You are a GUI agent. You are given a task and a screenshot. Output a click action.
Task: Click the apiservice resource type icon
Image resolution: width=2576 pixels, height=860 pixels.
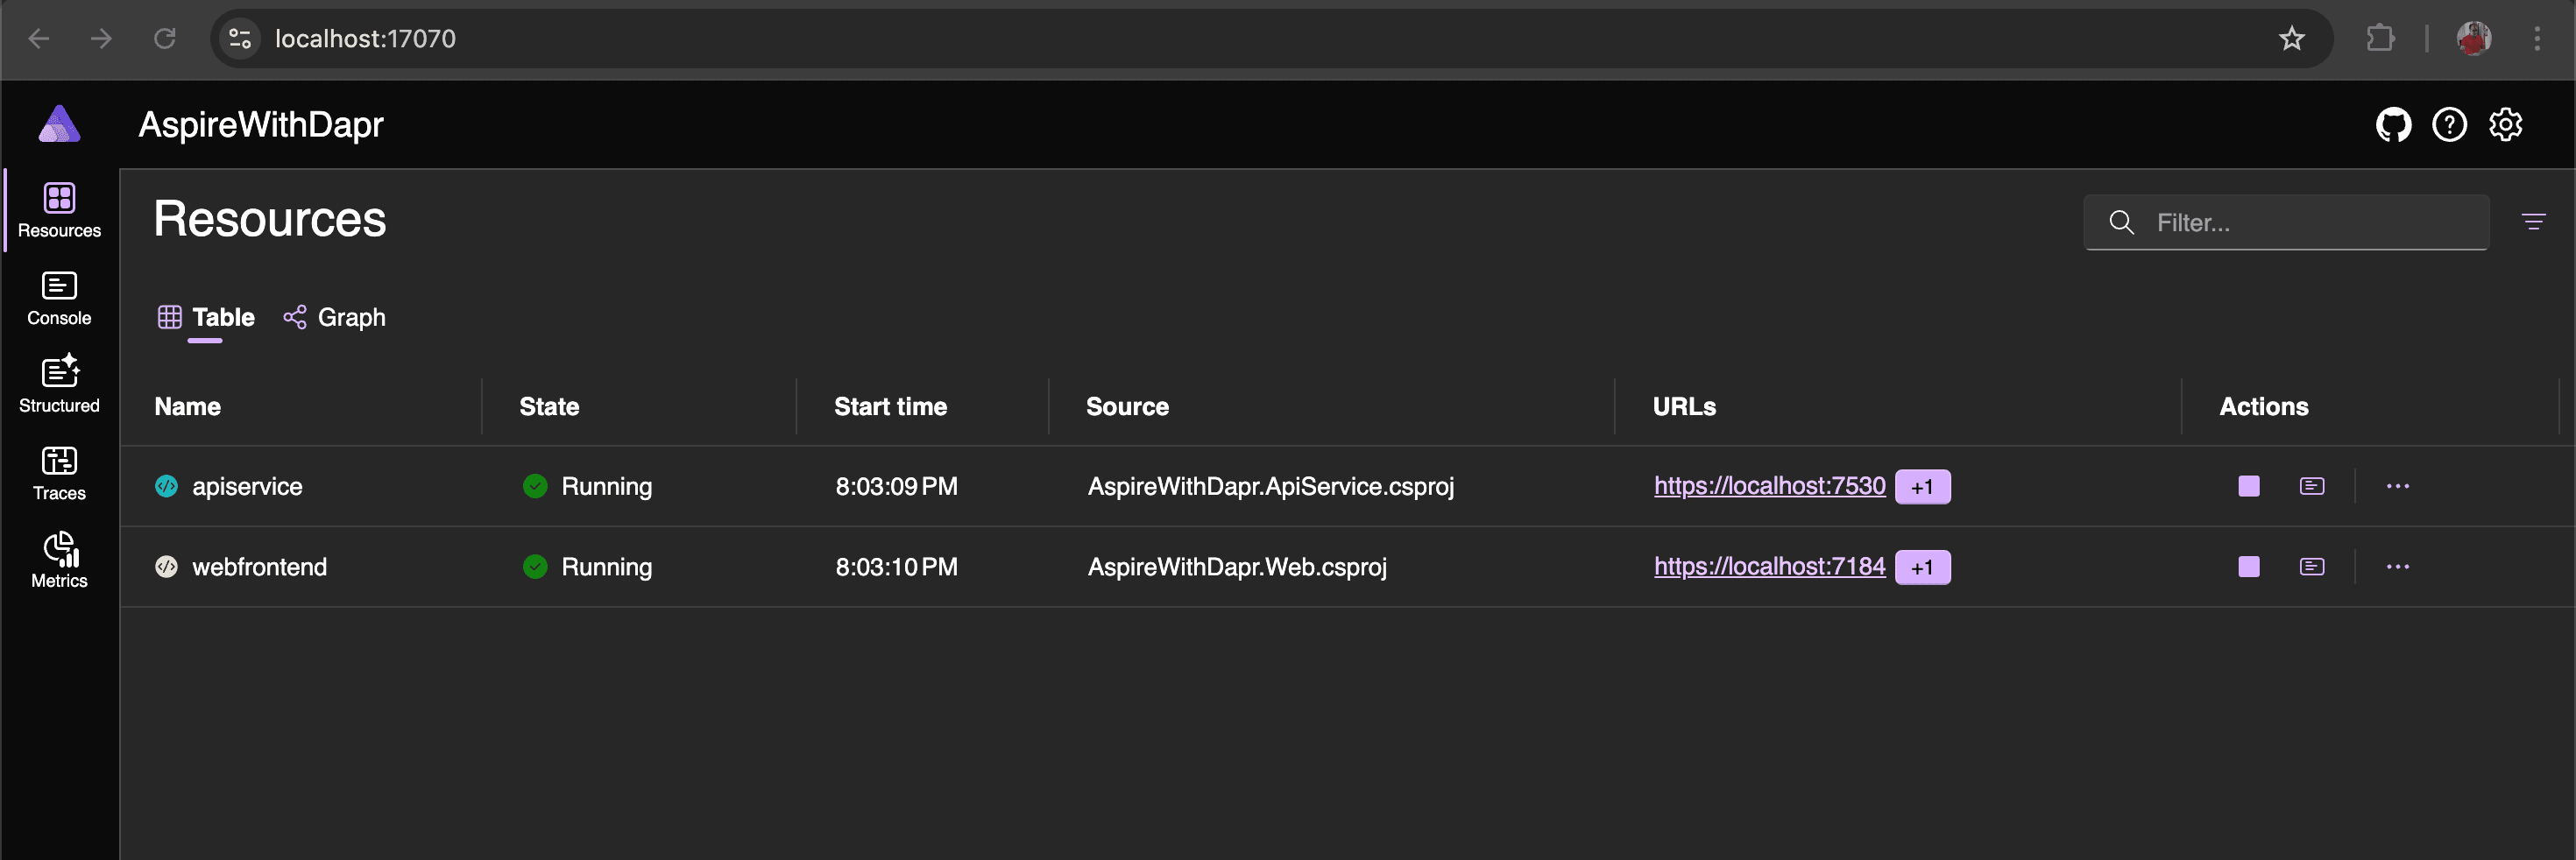(166, 486)
